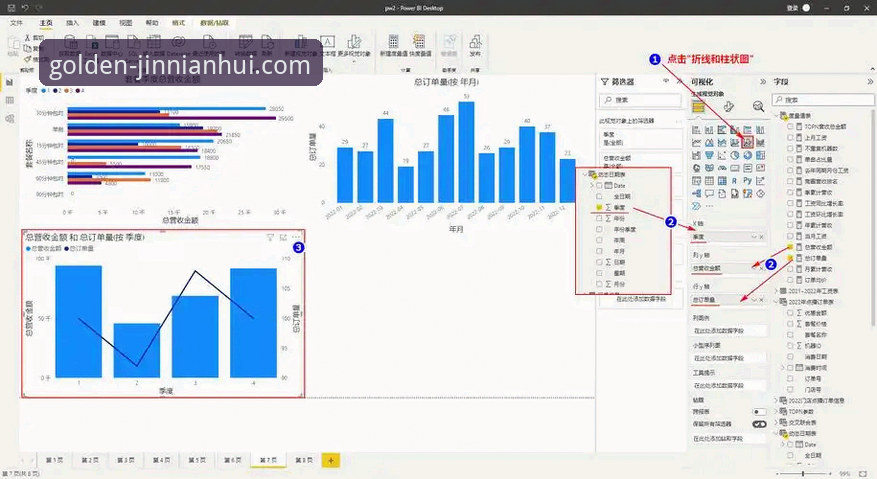The image size is (877, 479).
Task: Open the Analytics magnifier tab in Visualizations
Action: pyautogui.click(x=758, y=106)
